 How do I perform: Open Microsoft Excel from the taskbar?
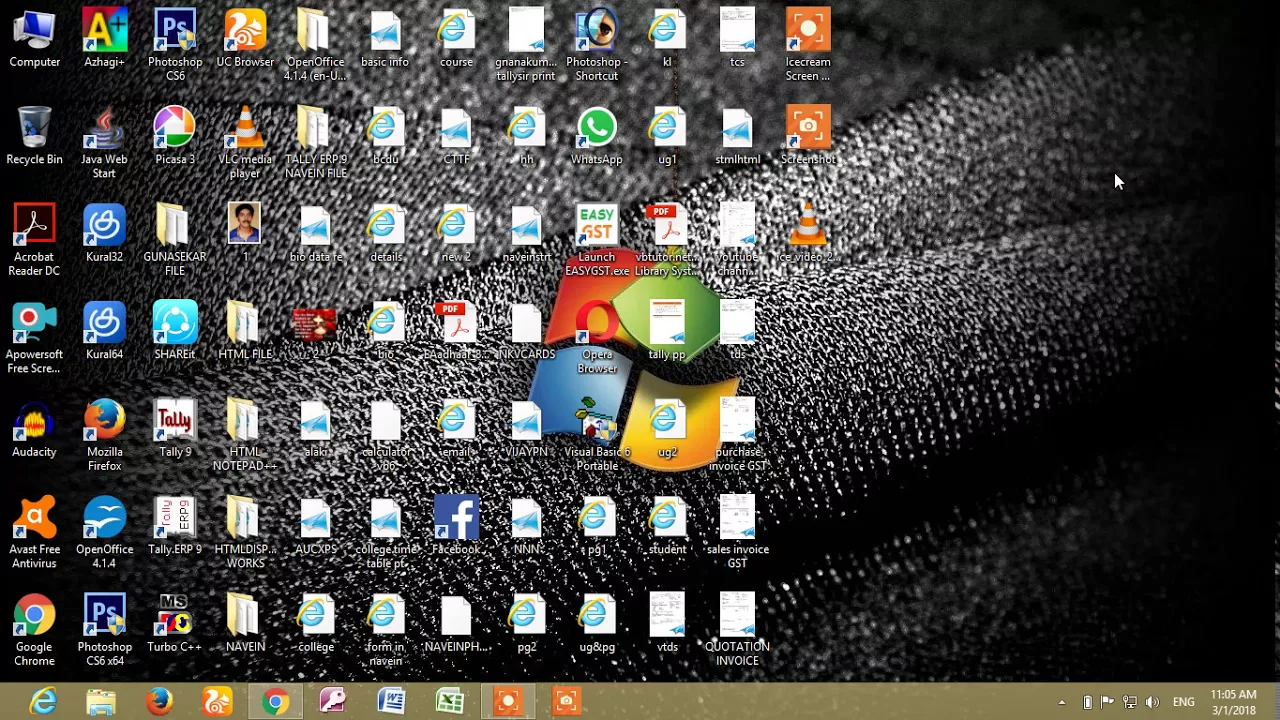tap(449, 702)
